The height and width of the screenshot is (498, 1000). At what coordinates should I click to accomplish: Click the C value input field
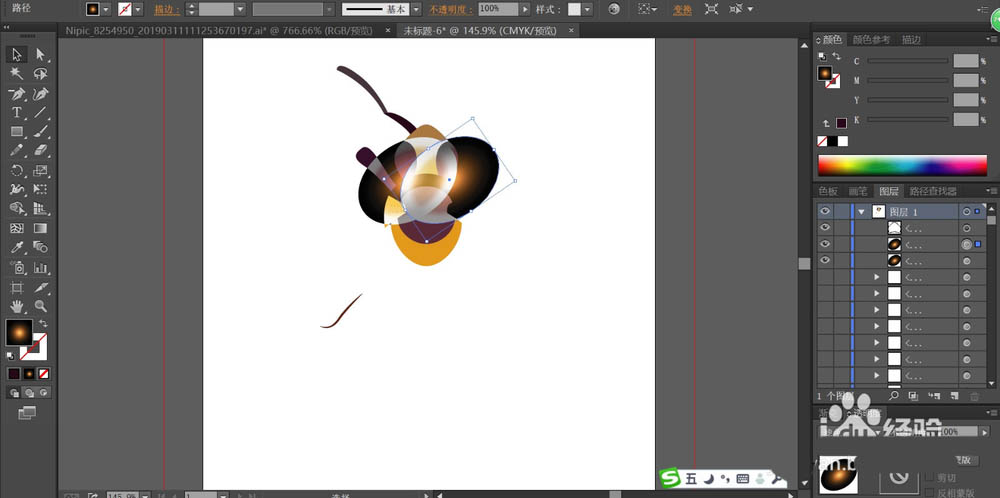pyautogui.click(x=965, y=61)
